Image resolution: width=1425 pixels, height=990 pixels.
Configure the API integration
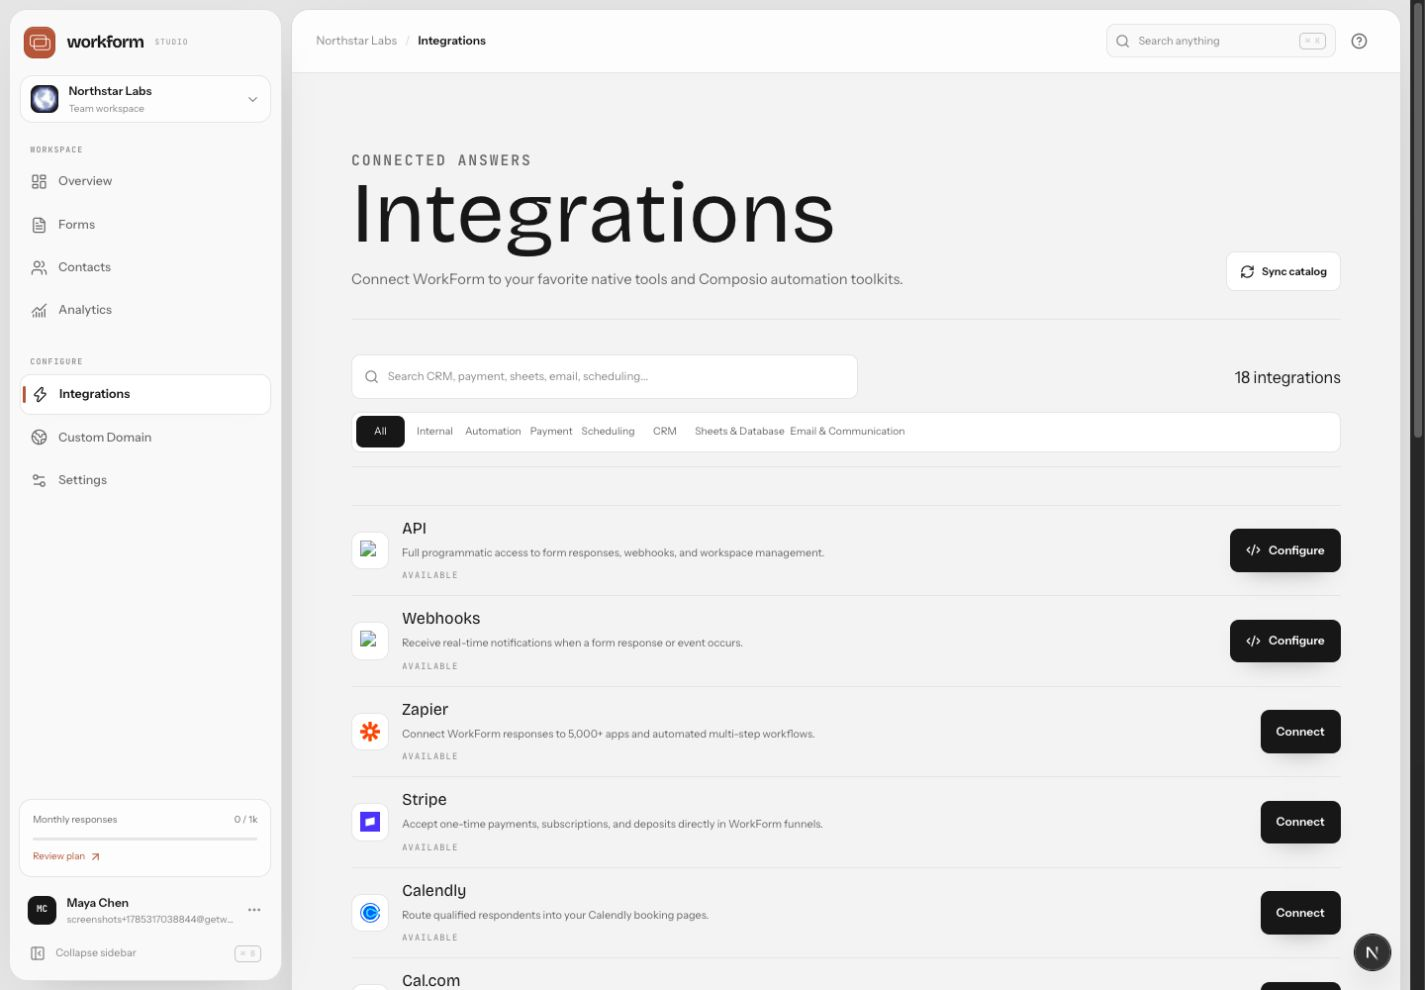tap(1285, 550)
